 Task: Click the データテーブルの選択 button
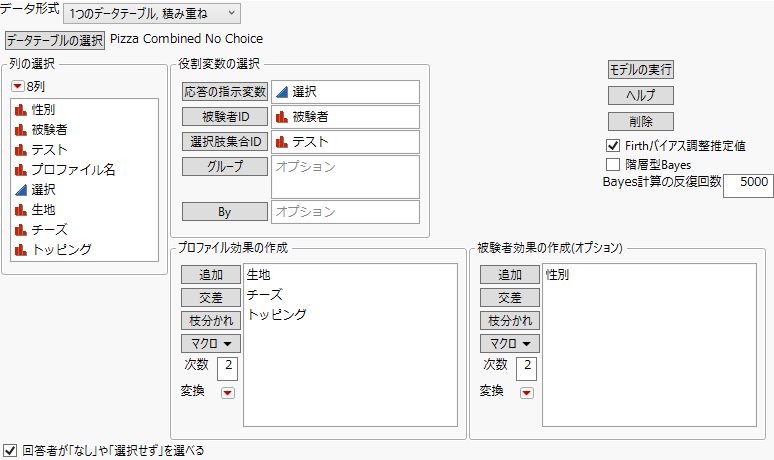(55, 40)
